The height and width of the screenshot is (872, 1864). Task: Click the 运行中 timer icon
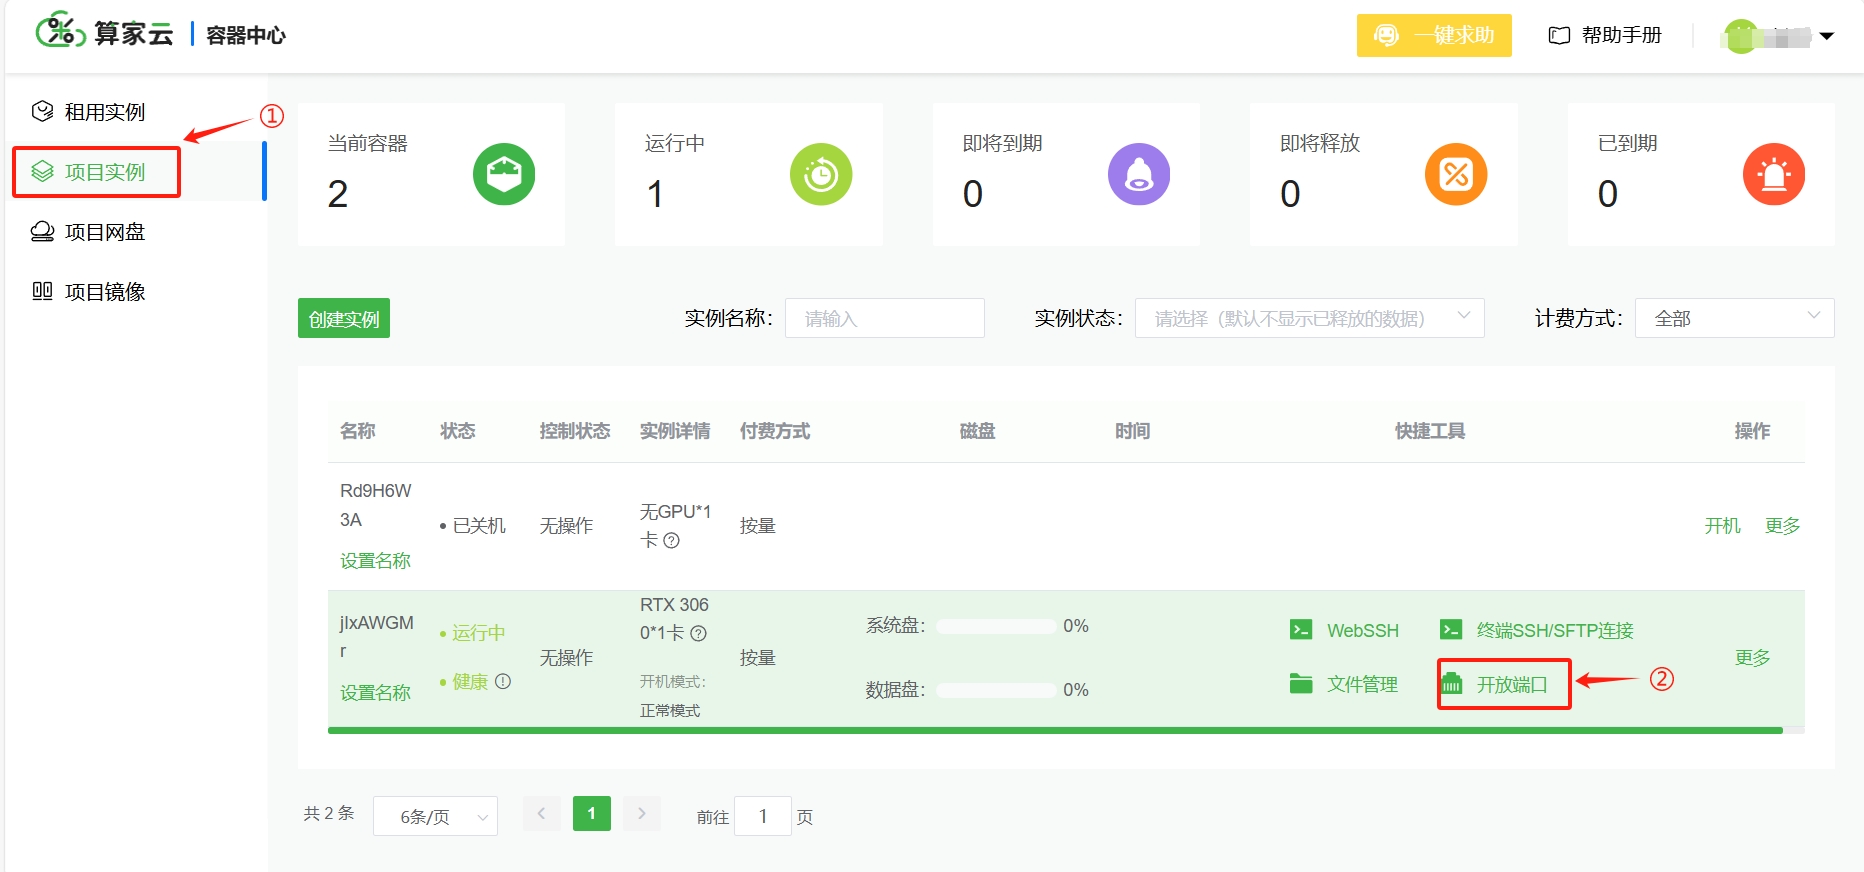tap(821, 174)
